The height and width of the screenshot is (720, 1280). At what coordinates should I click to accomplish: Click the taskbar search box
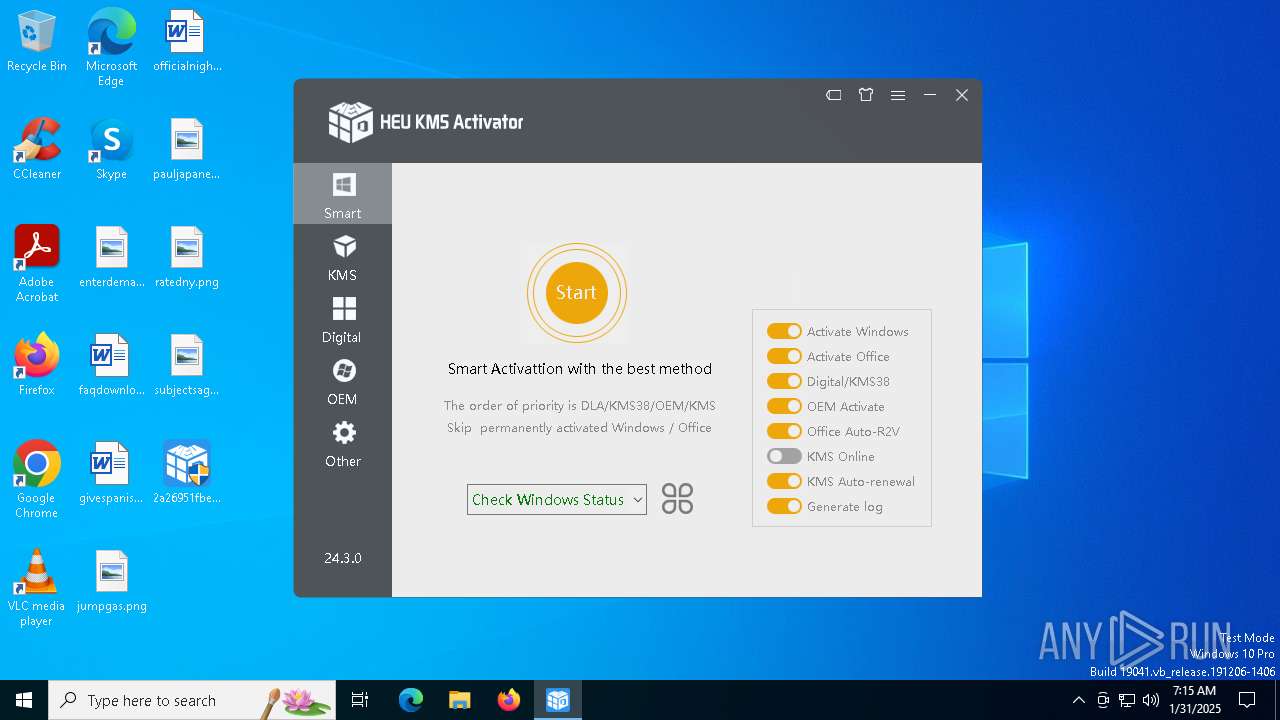click(x=192, y=700)
